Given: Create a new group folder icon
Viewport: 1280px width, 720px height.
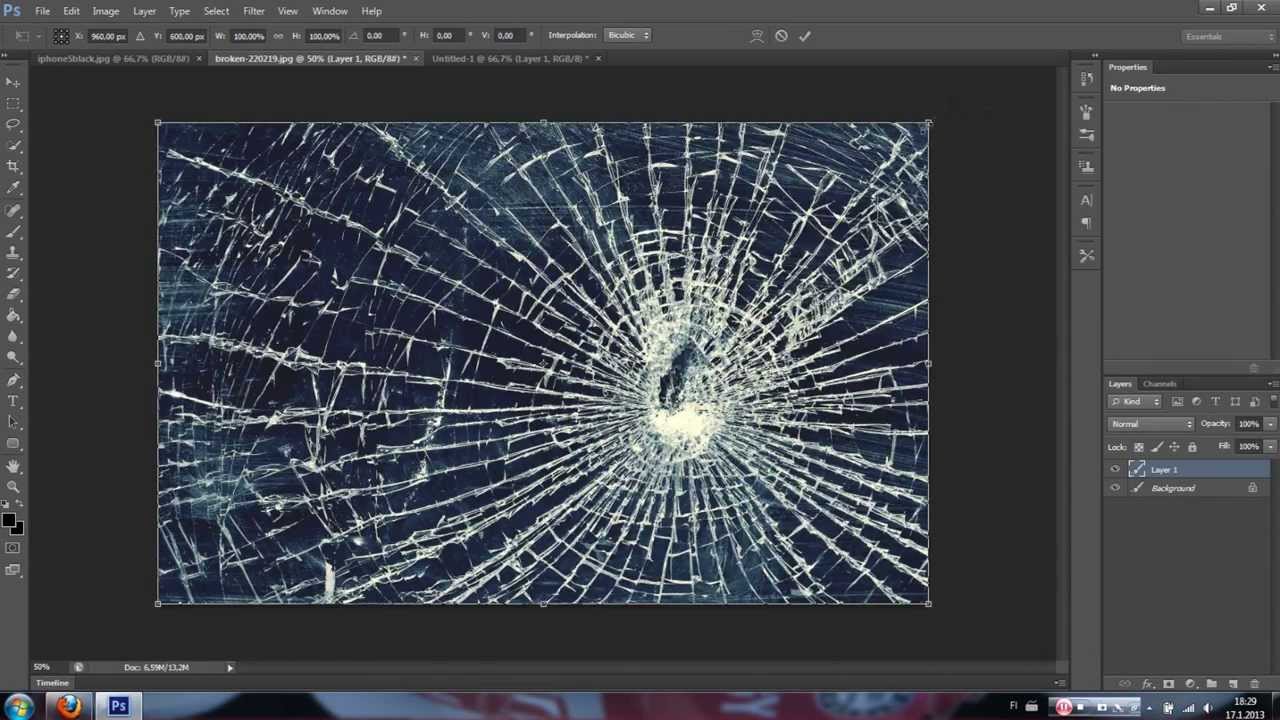Looking at the screenshot, I should point(1211,684).
